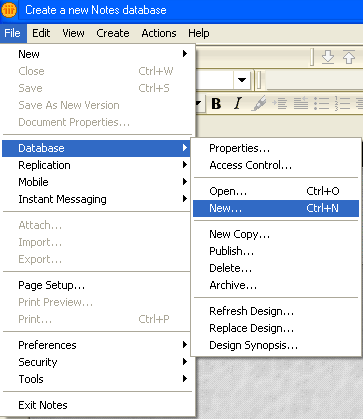
Task: Select the highlighted Database menu entry
Action: pos(97,148)
